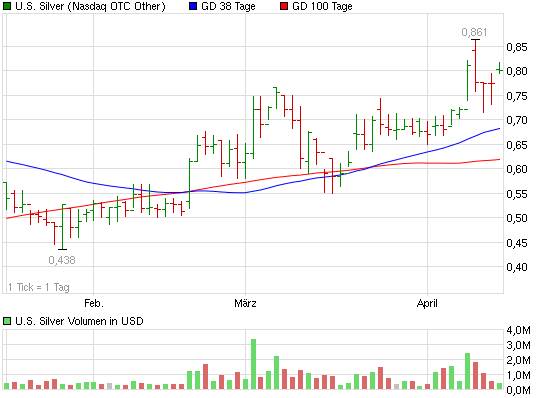Click the 0,40 price axis label
545x398 pixels.
(517, 267)
